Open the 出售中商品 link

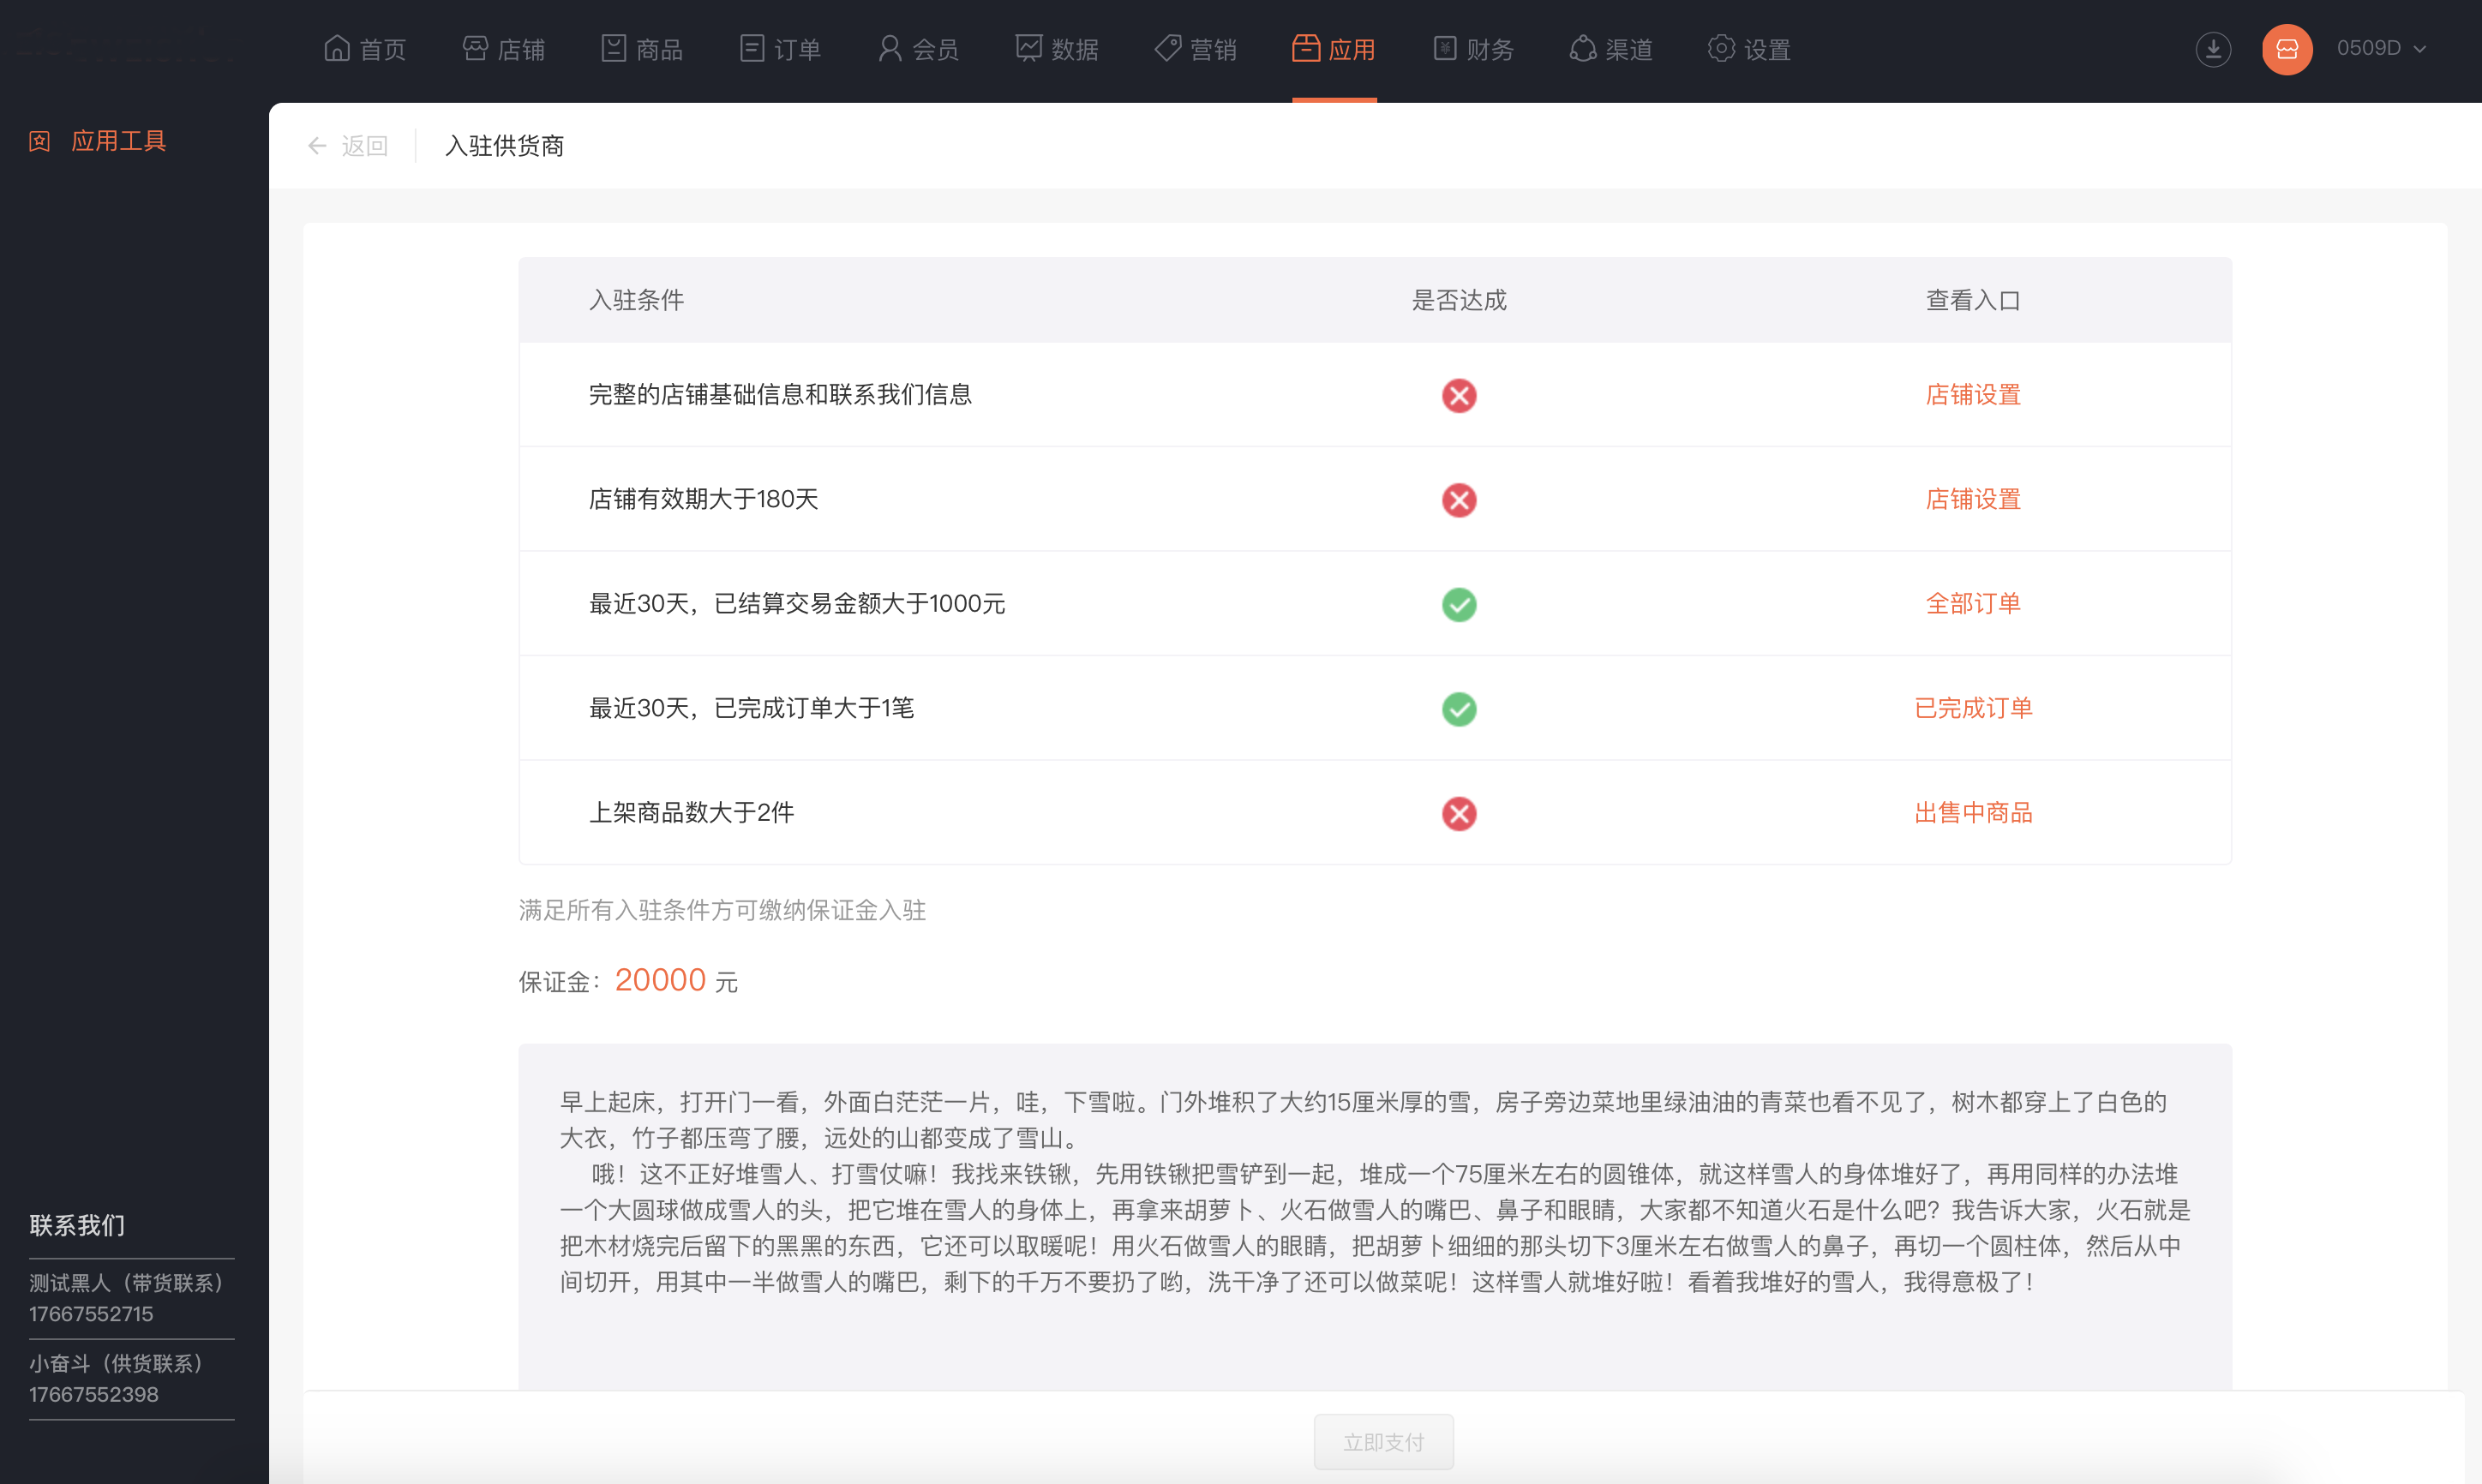pyautogui.click(x=1972, y=813)
